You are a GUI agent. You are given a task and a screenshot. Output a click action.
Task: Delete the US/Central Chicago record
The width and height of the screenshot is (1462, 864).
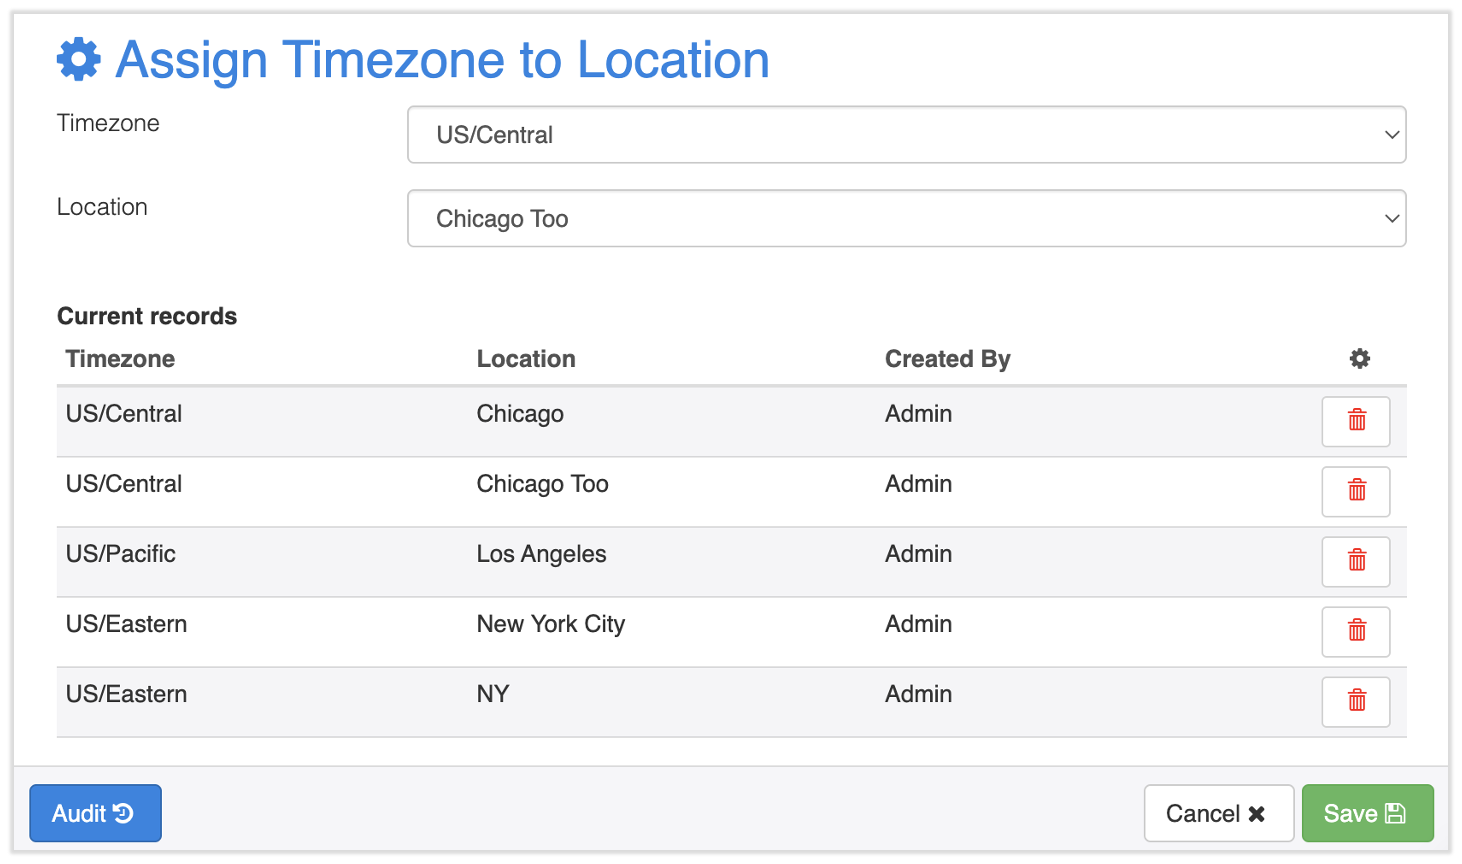click(1355, 421)
